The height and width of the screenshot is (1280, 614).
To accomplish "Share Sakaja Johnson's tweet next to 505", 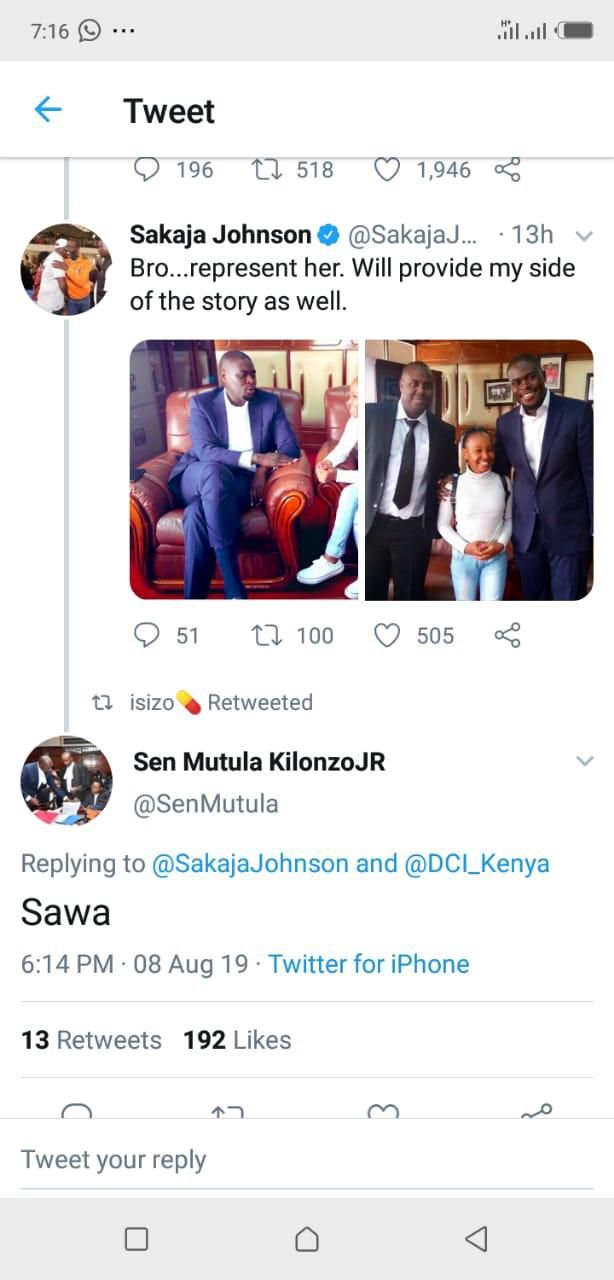I will 508,635.
